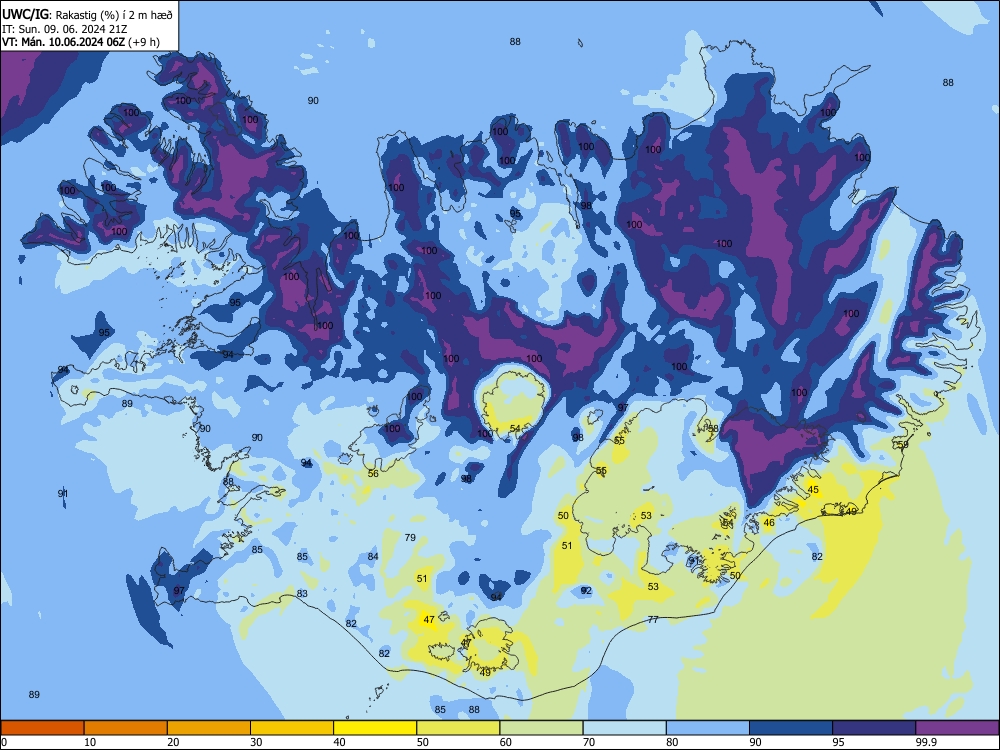Click the pale blue 70–80 legend swatch

624,728
